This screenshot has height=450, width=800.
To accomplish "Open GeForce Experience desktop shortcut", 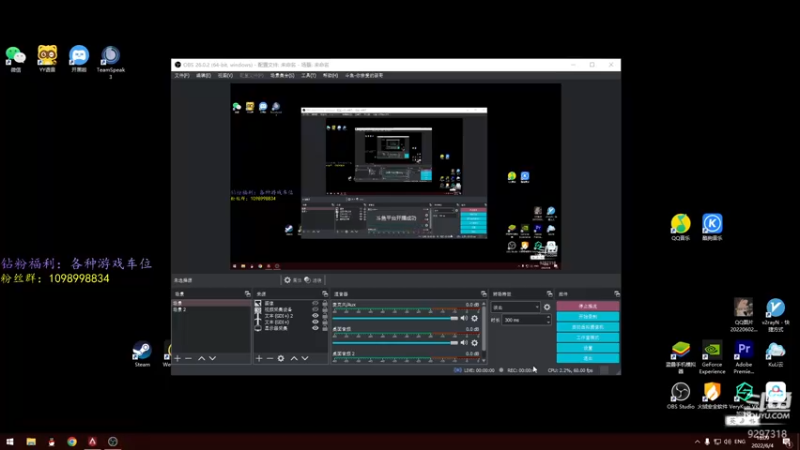I will coord(712,357).
